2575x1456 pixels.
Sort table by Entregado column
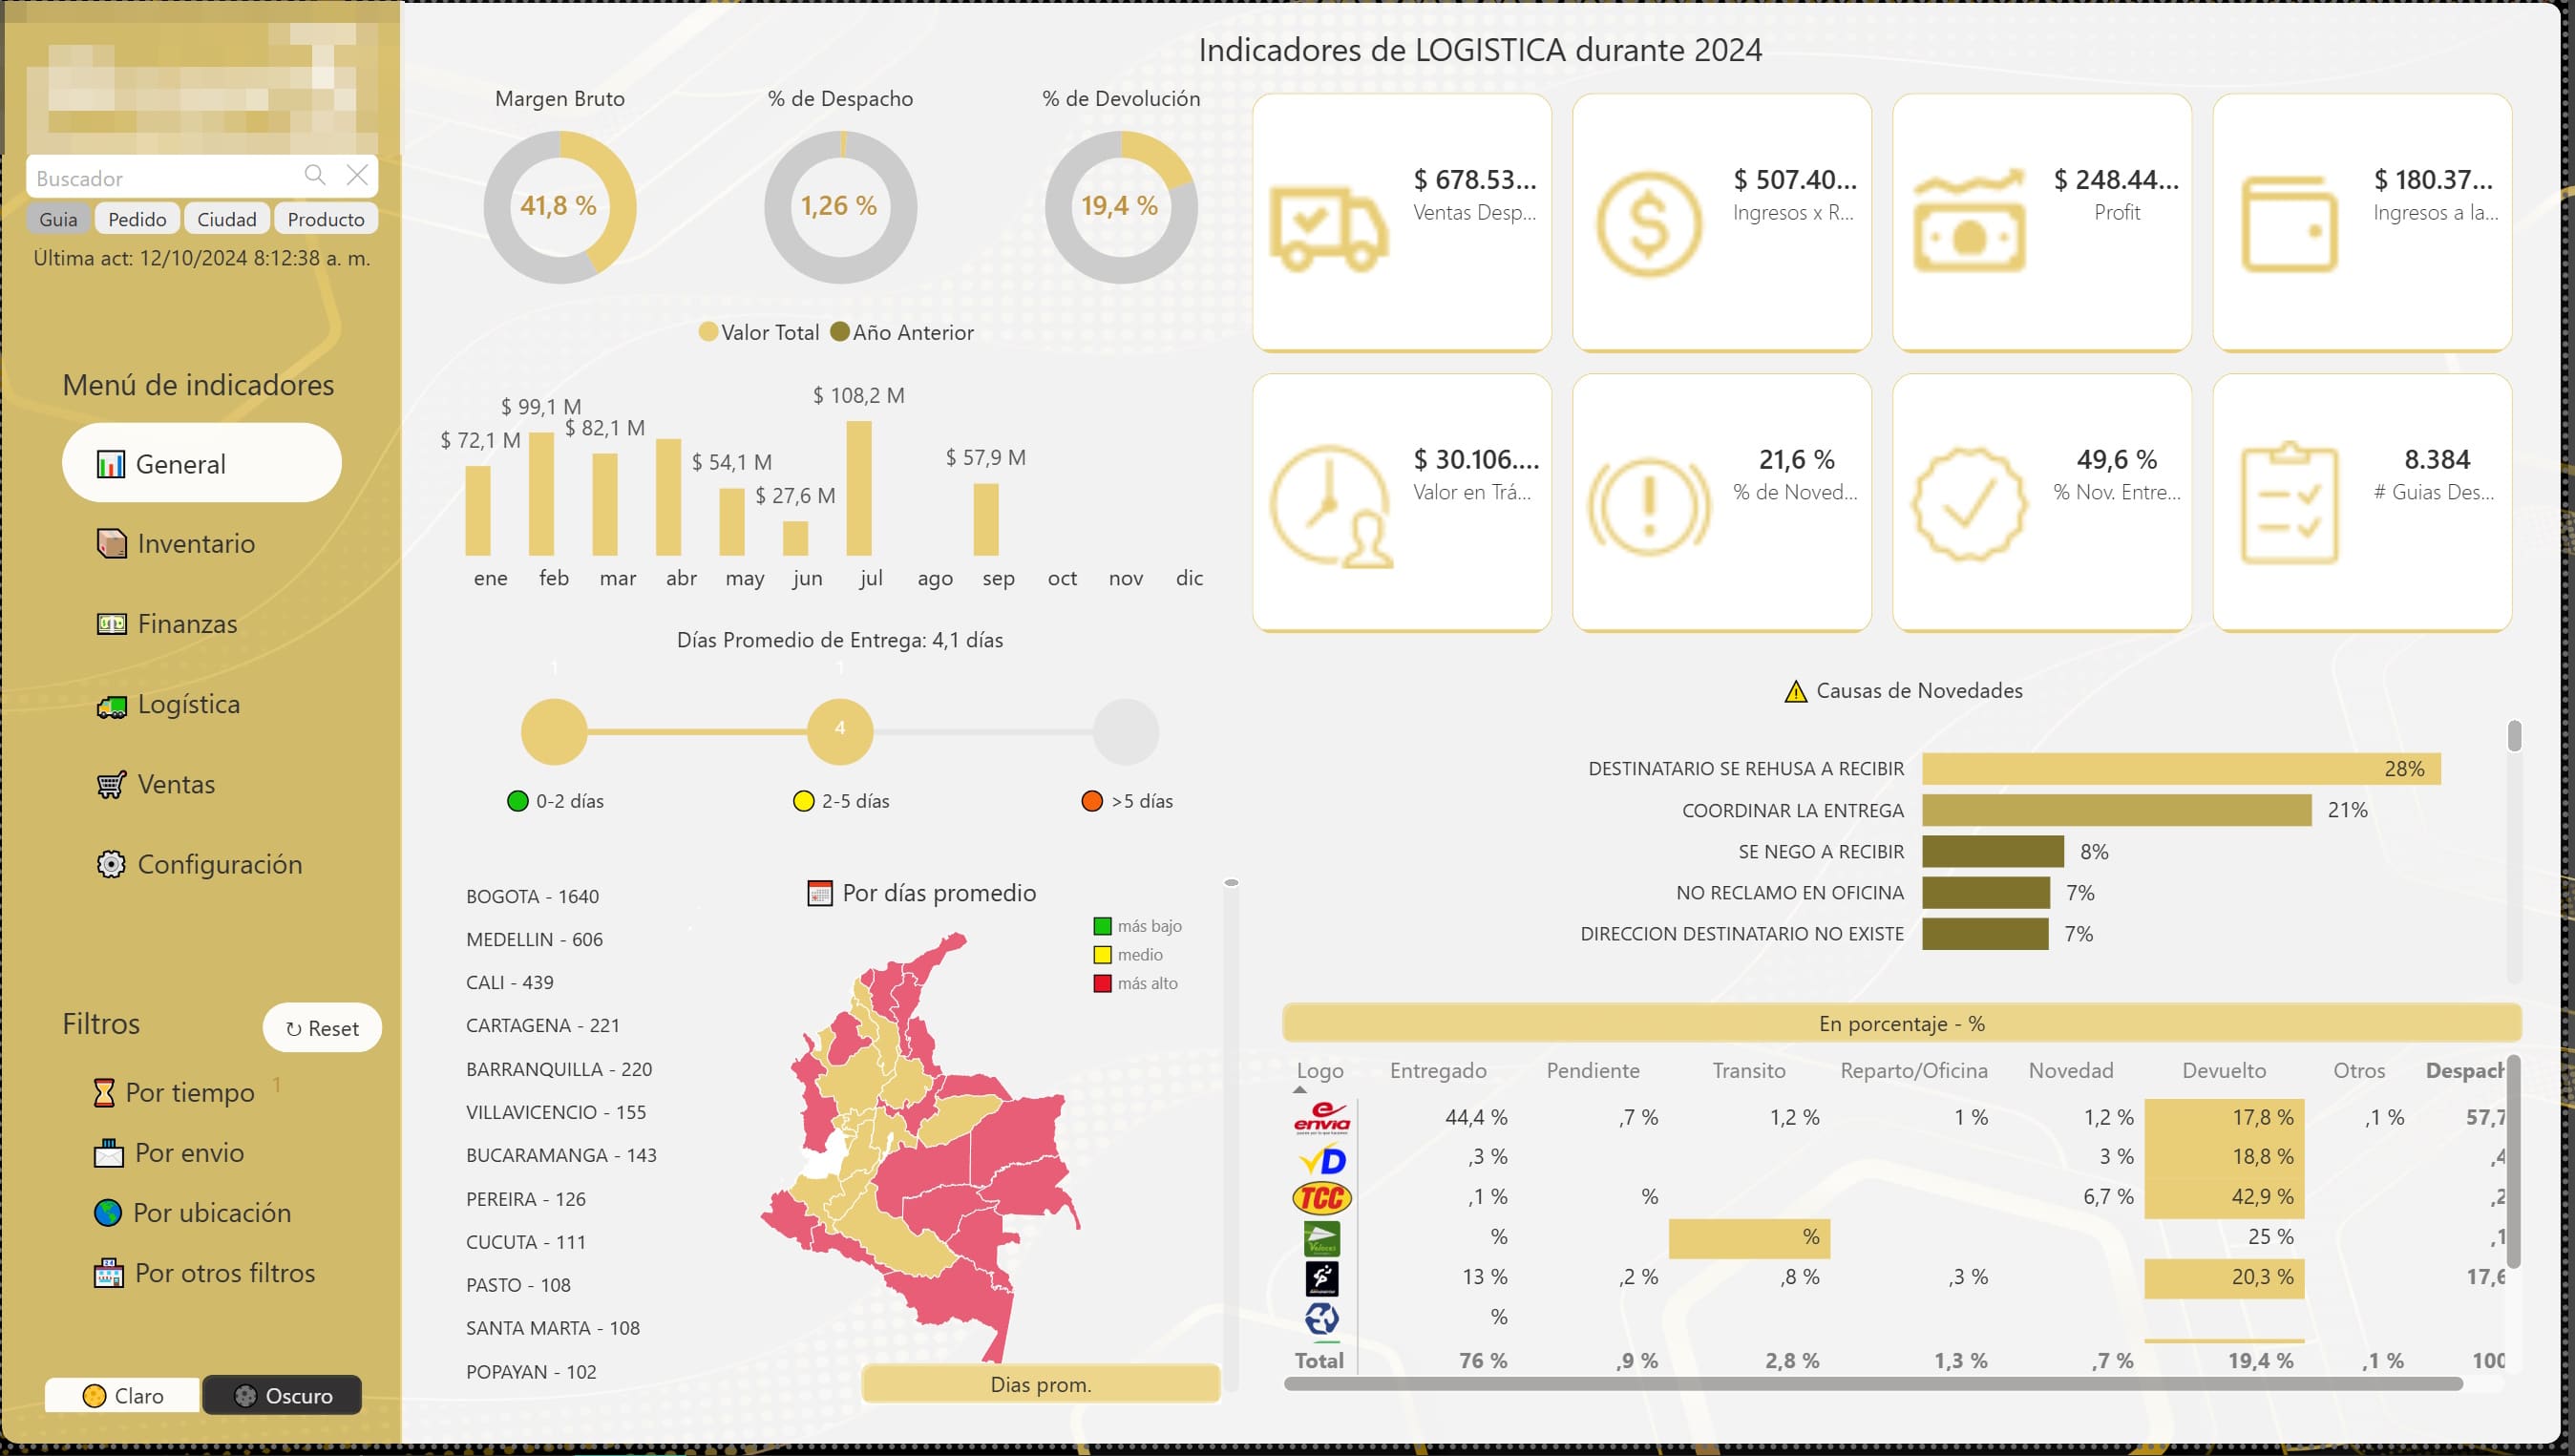pyautogui.click(x=1437, y=1070)
